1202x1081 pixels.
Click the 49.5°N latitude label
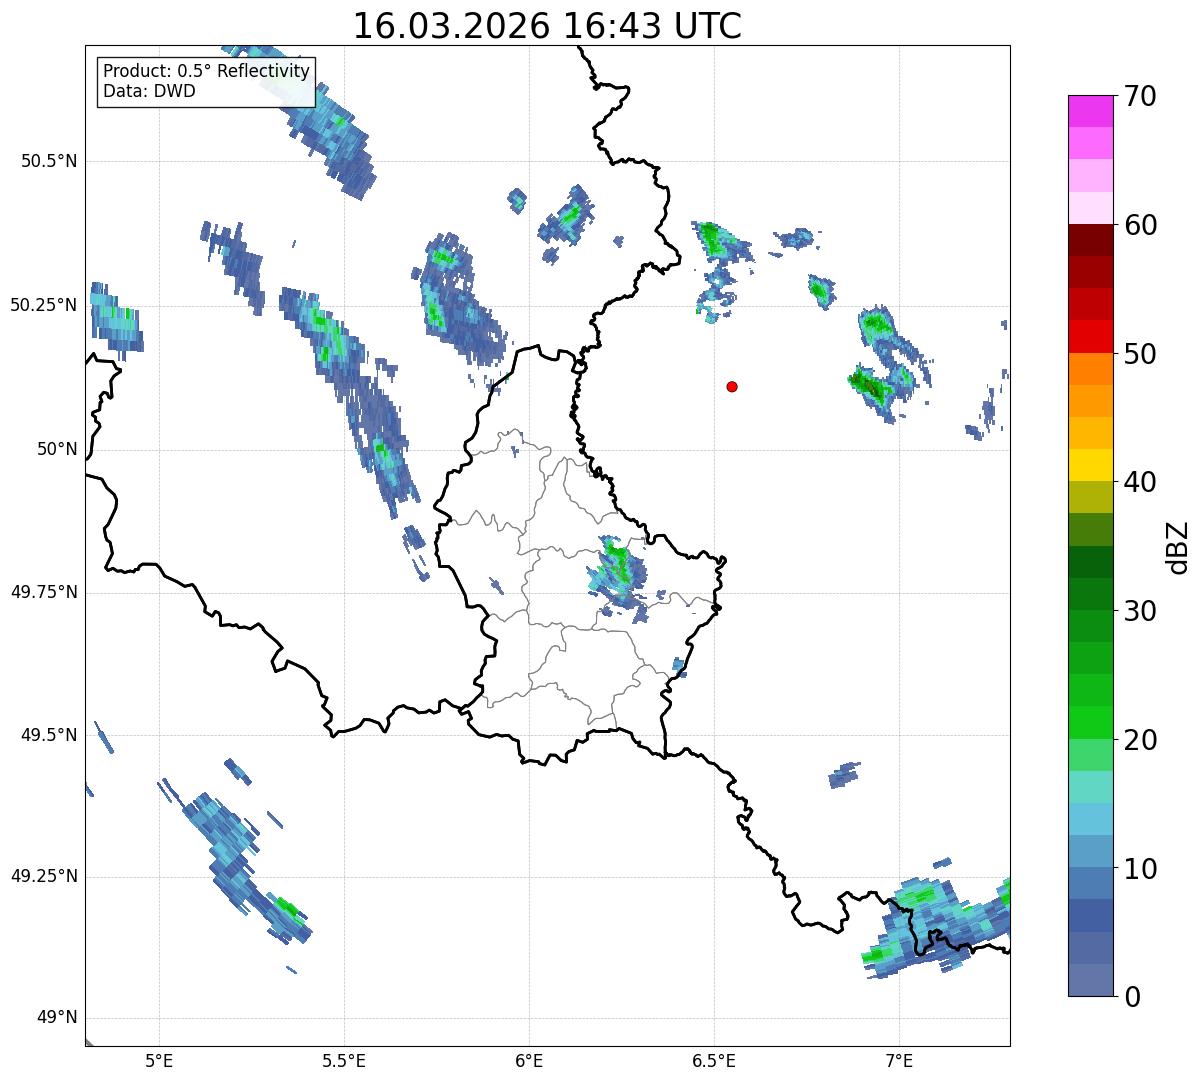tap(49, 735)
